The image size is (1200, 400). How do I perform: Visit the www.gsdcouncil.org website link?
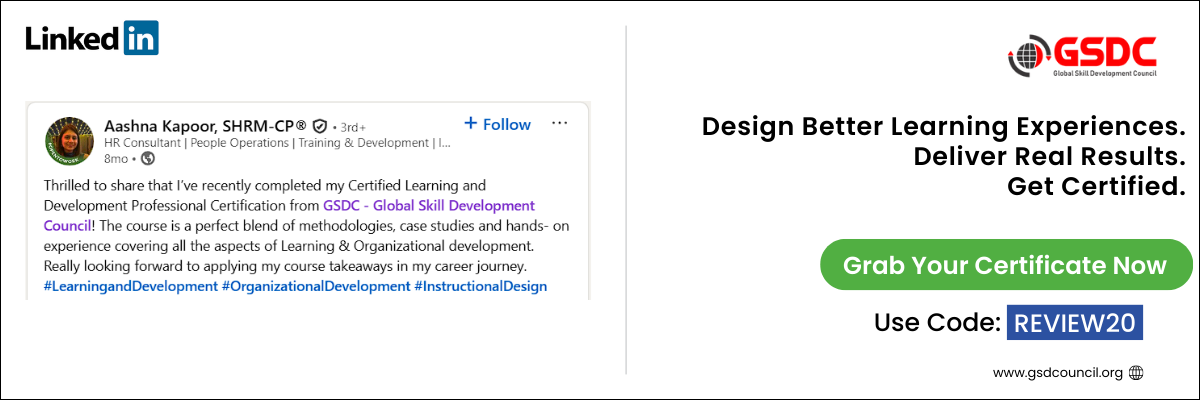(x=1058, y=373)
